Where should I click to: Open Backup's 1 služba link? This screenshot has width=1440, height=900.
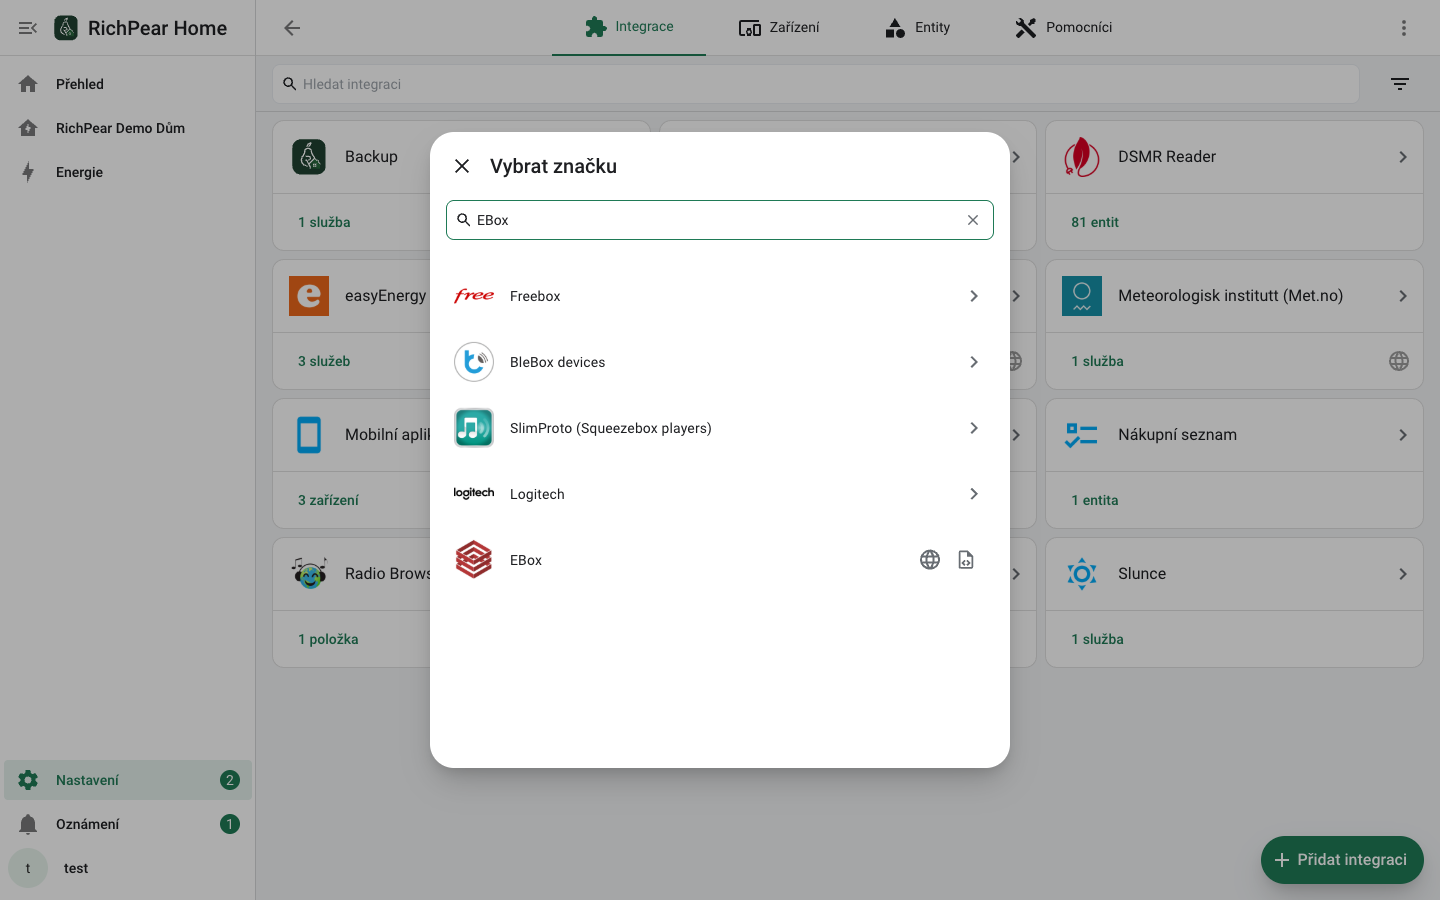tap(324, 222)
